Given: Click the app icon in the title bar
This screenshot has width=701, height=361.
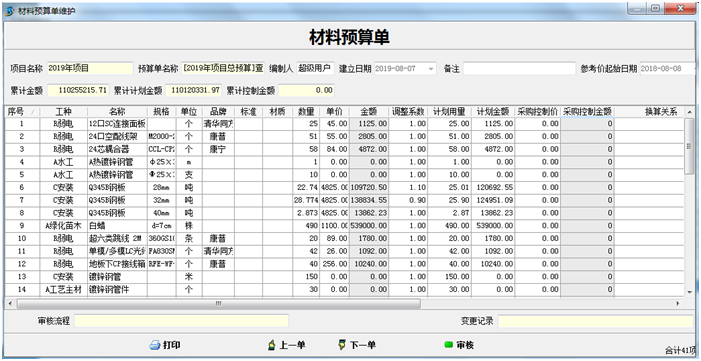Looking at the screenshot, I should [9, 11].
